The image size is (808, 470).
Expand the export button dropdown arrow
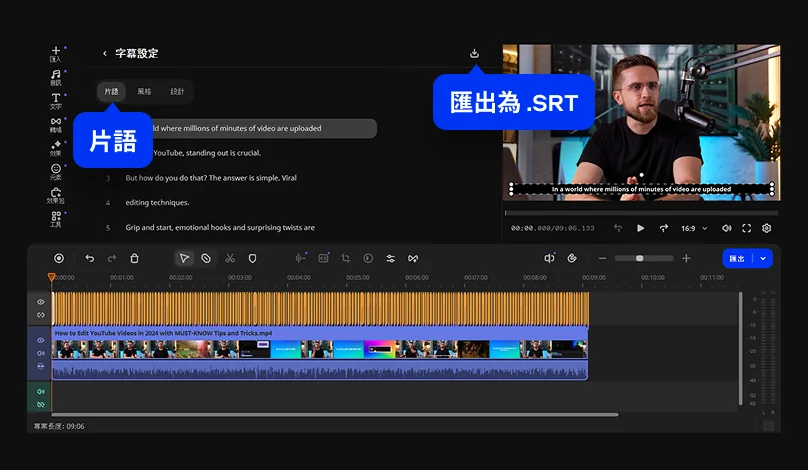point(764,258)
